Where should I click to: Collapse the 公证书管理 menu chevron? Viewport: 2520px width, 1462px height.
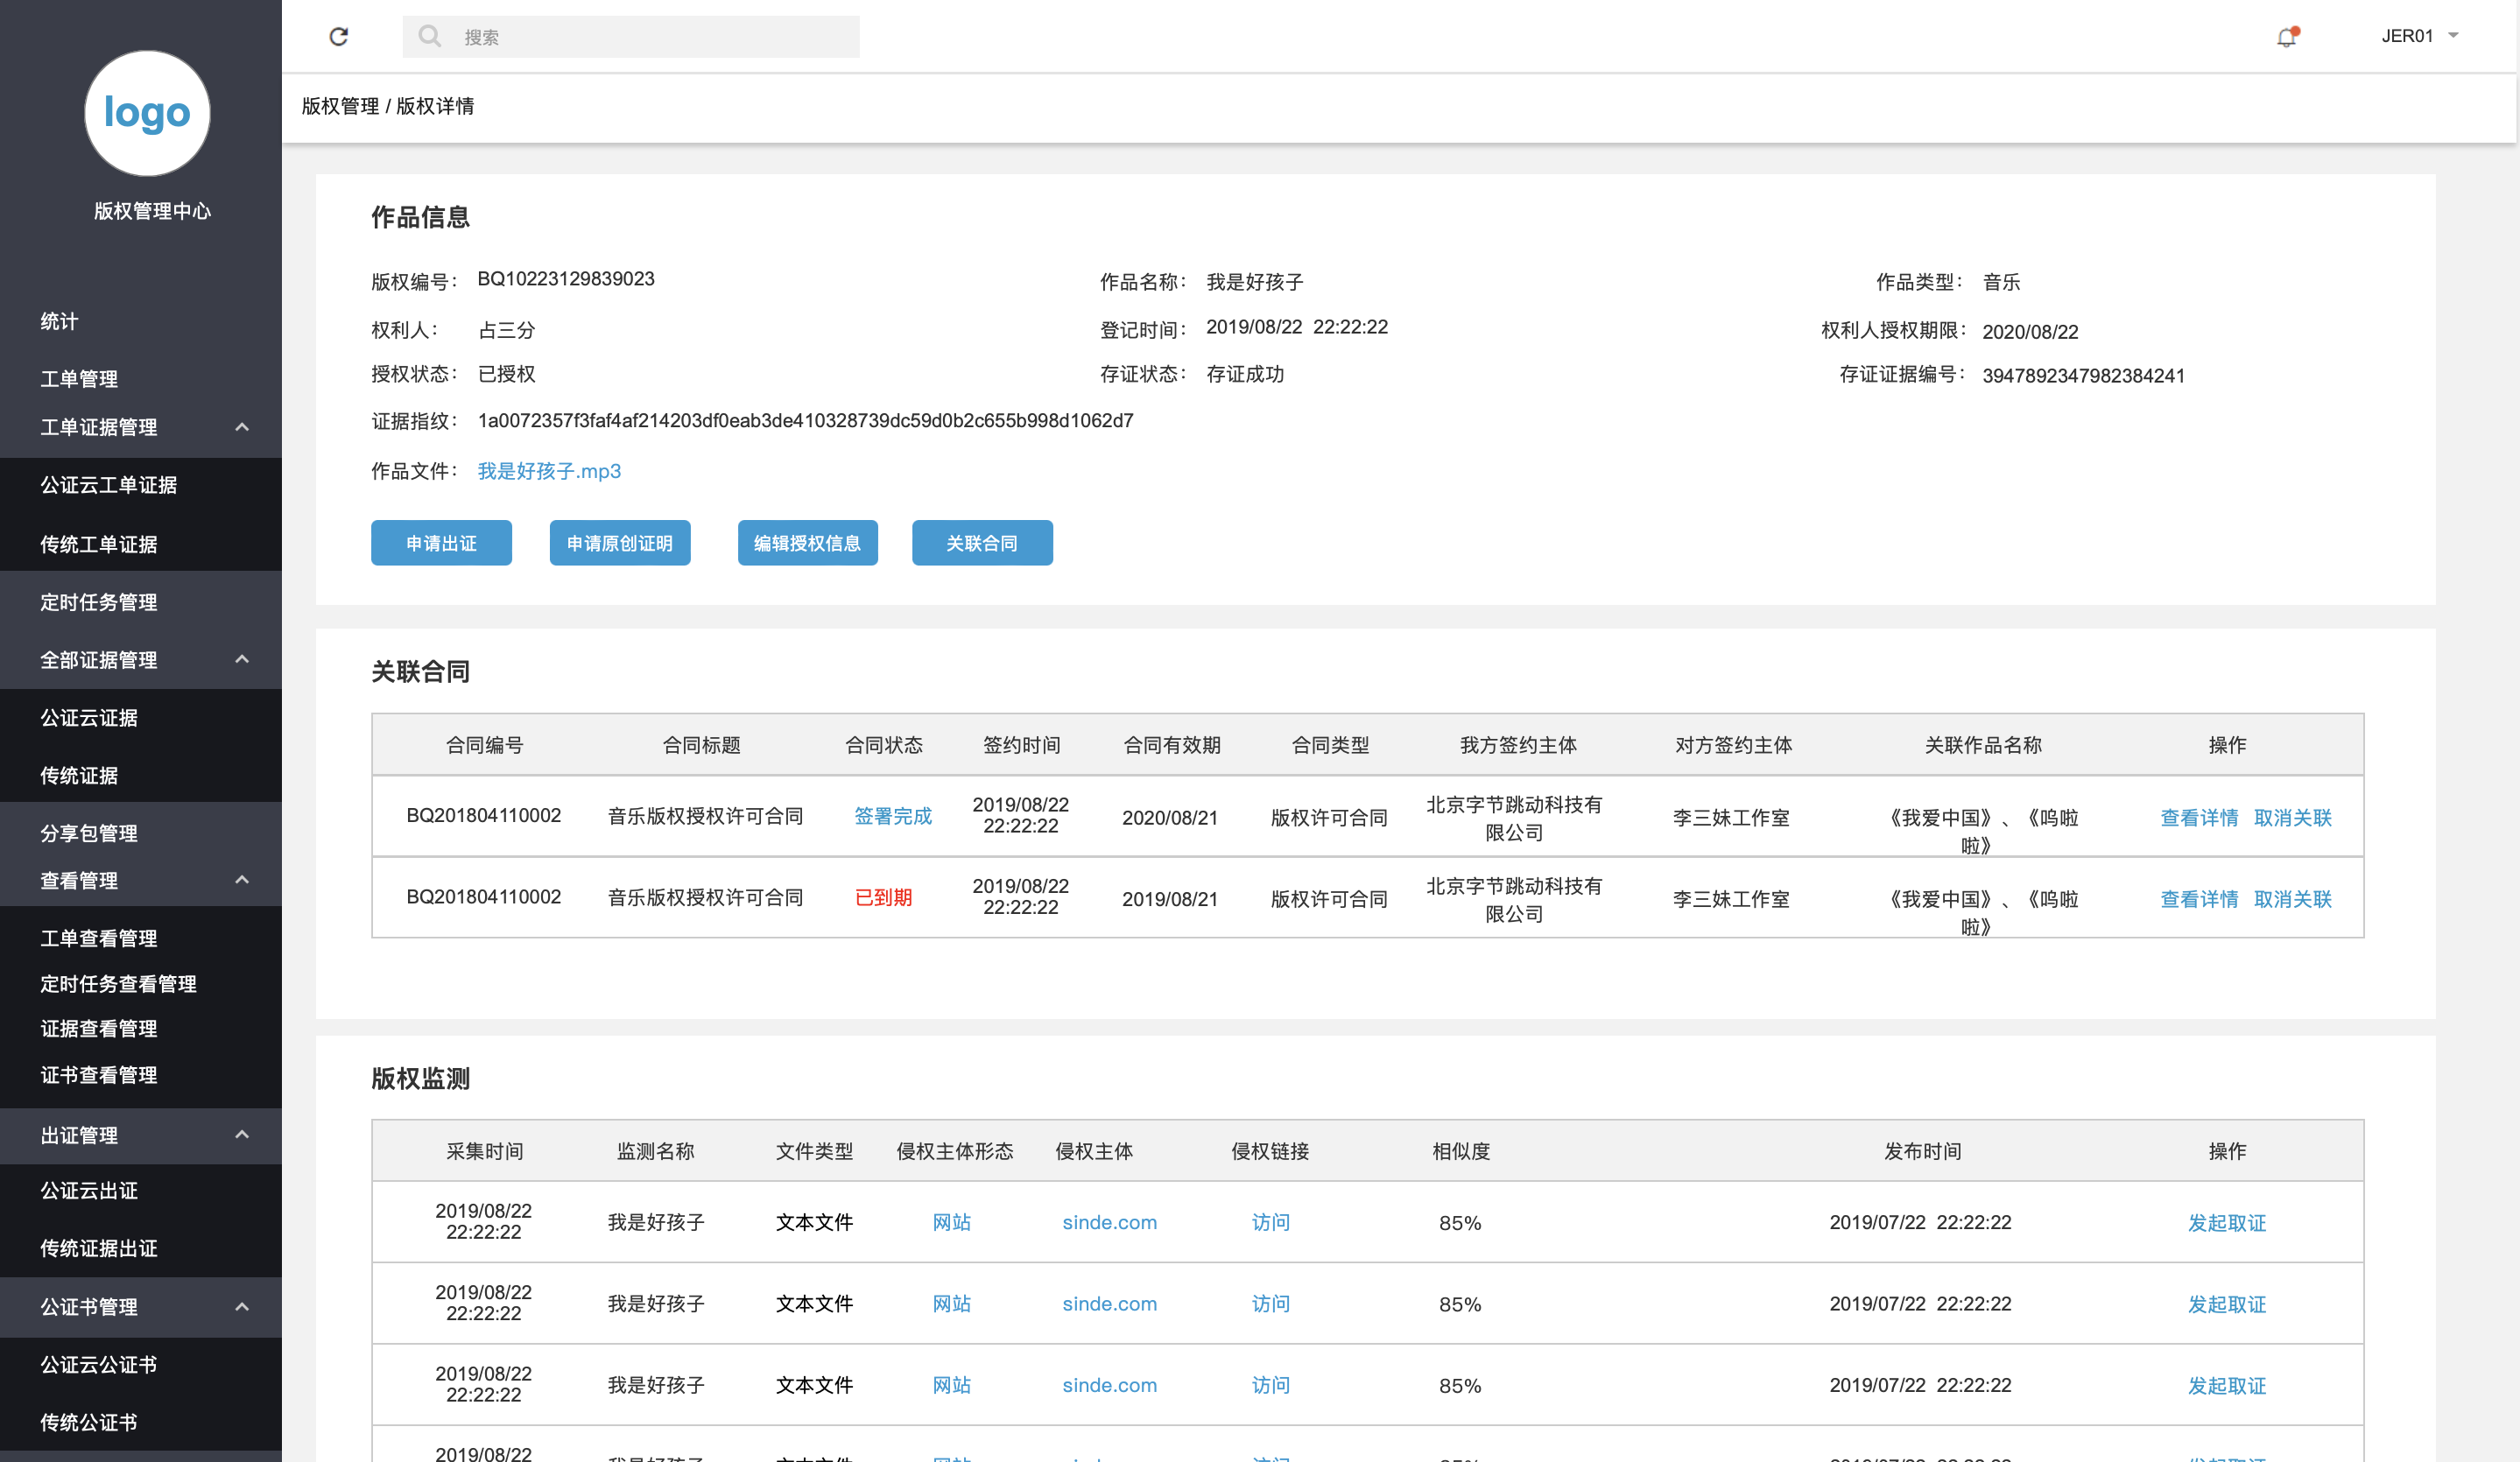(242, 1307)
